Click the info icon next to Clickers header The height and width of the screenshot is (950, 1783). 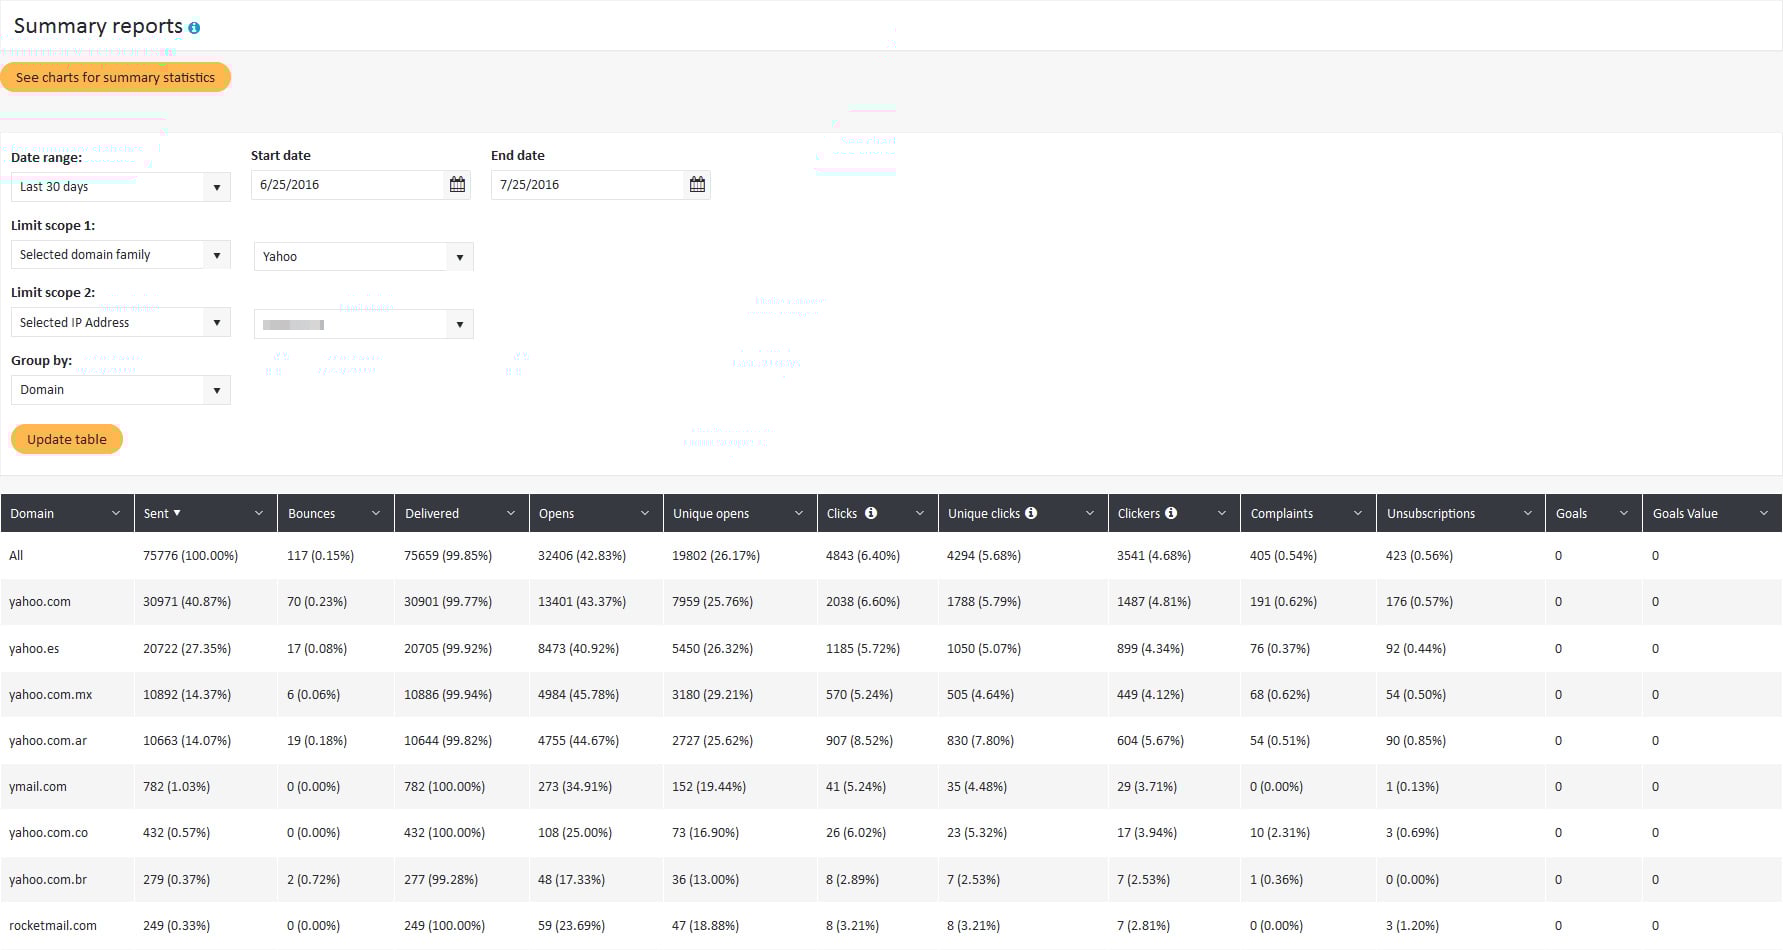click(x=1171, y=513)
